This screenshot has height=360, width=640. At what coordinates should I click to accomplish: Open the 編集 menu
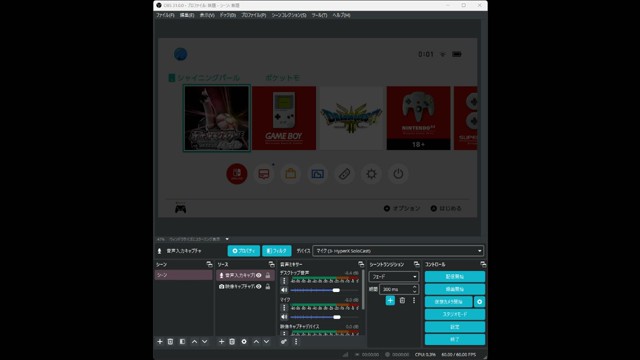(187, 15)
